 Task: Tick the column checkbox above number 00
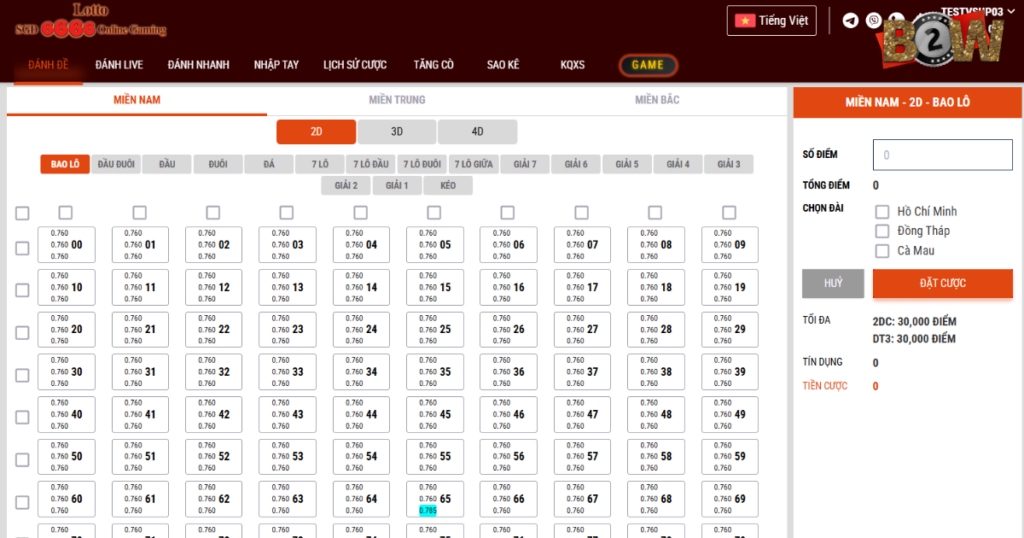65,213
